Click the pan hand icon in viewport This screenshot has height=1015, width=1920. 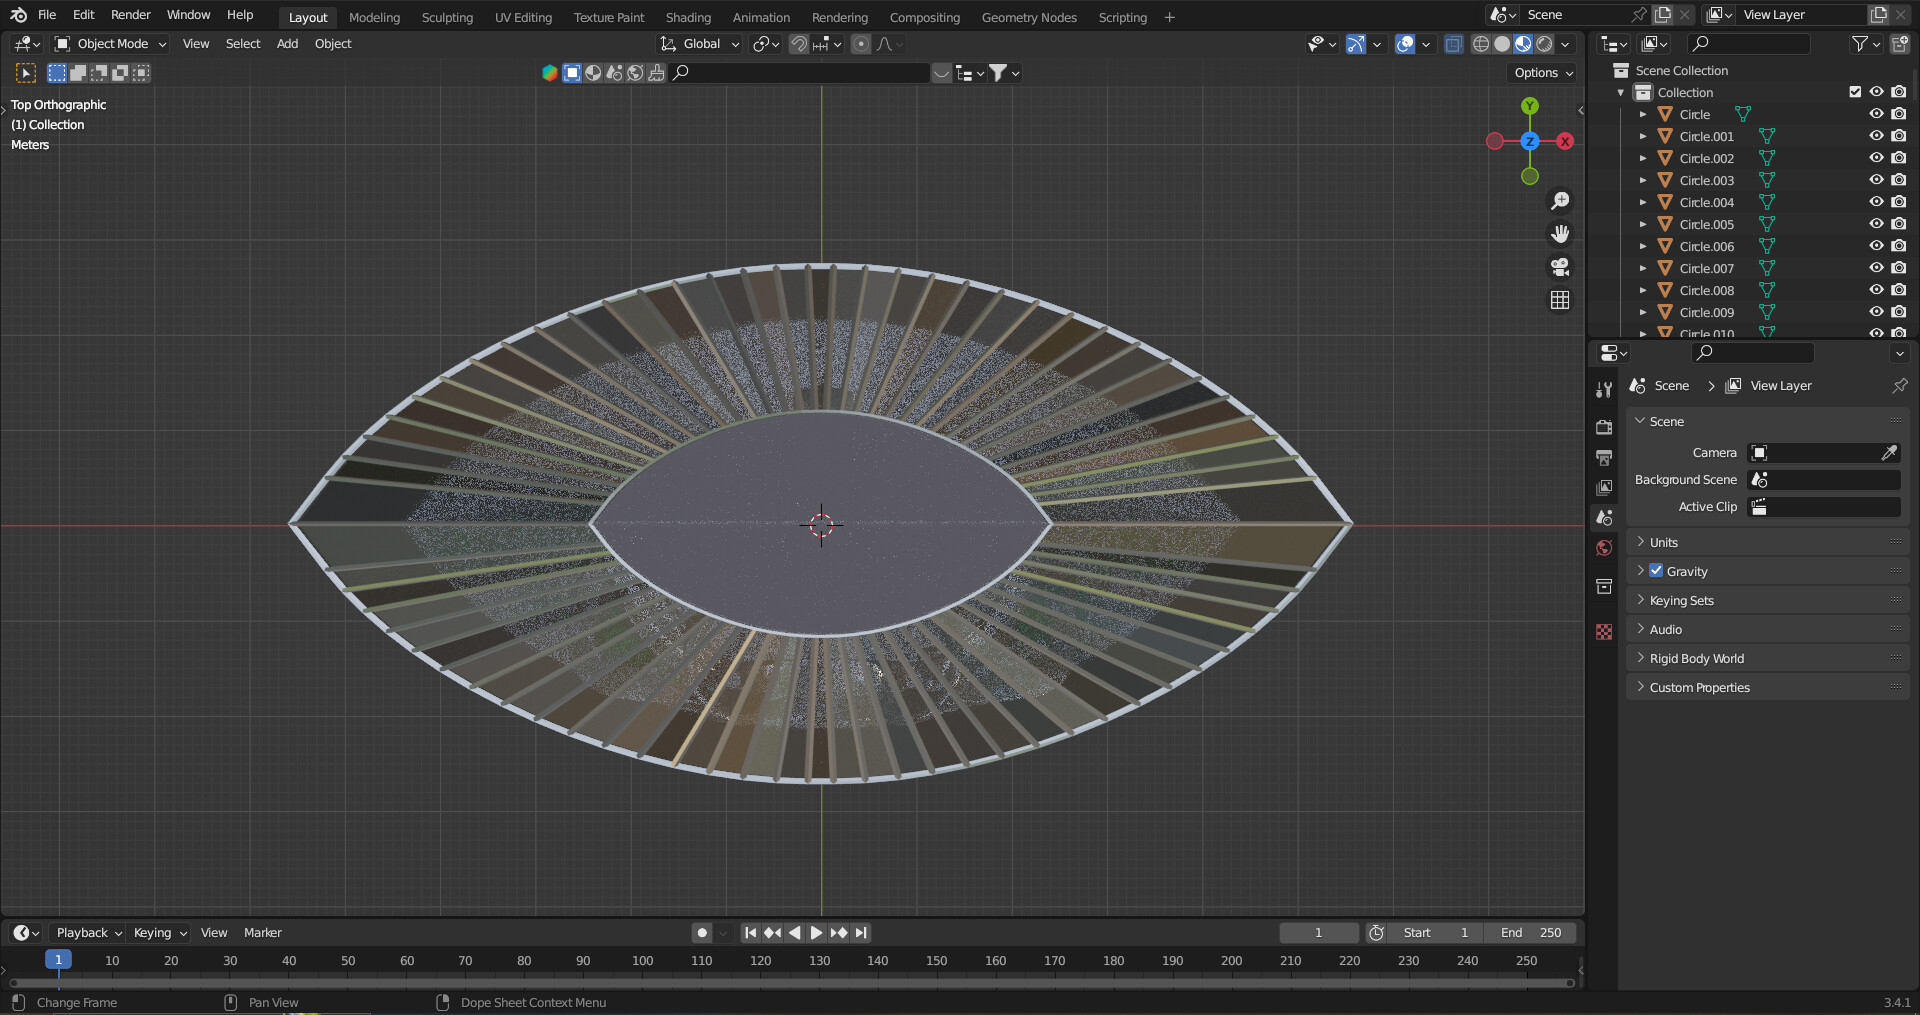click(x=1560, y=234)
